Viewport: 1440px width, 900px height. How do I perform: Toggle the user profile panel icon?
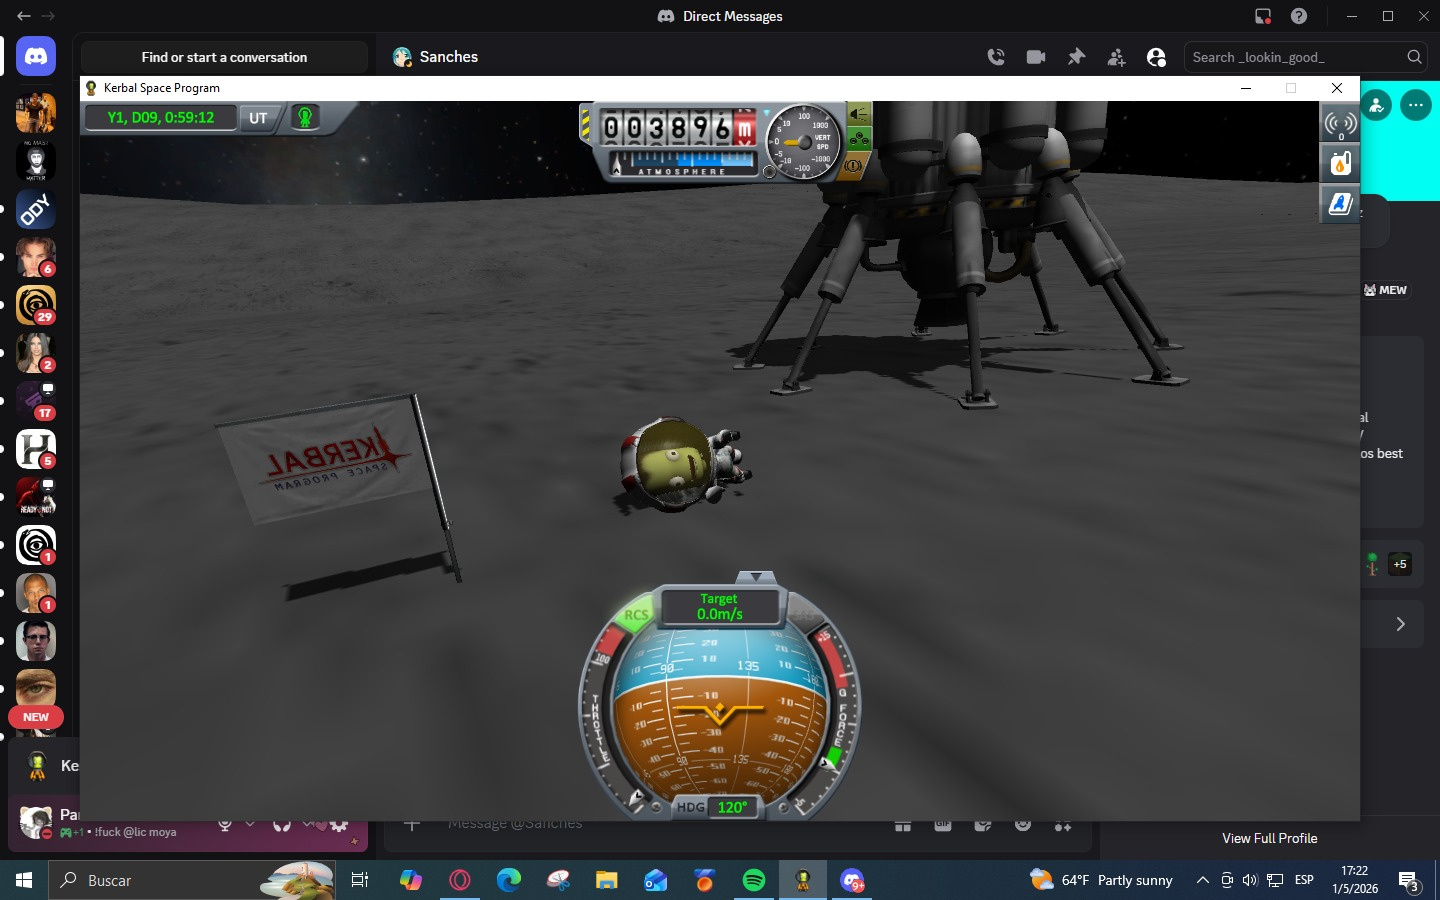coord(1156,57)
